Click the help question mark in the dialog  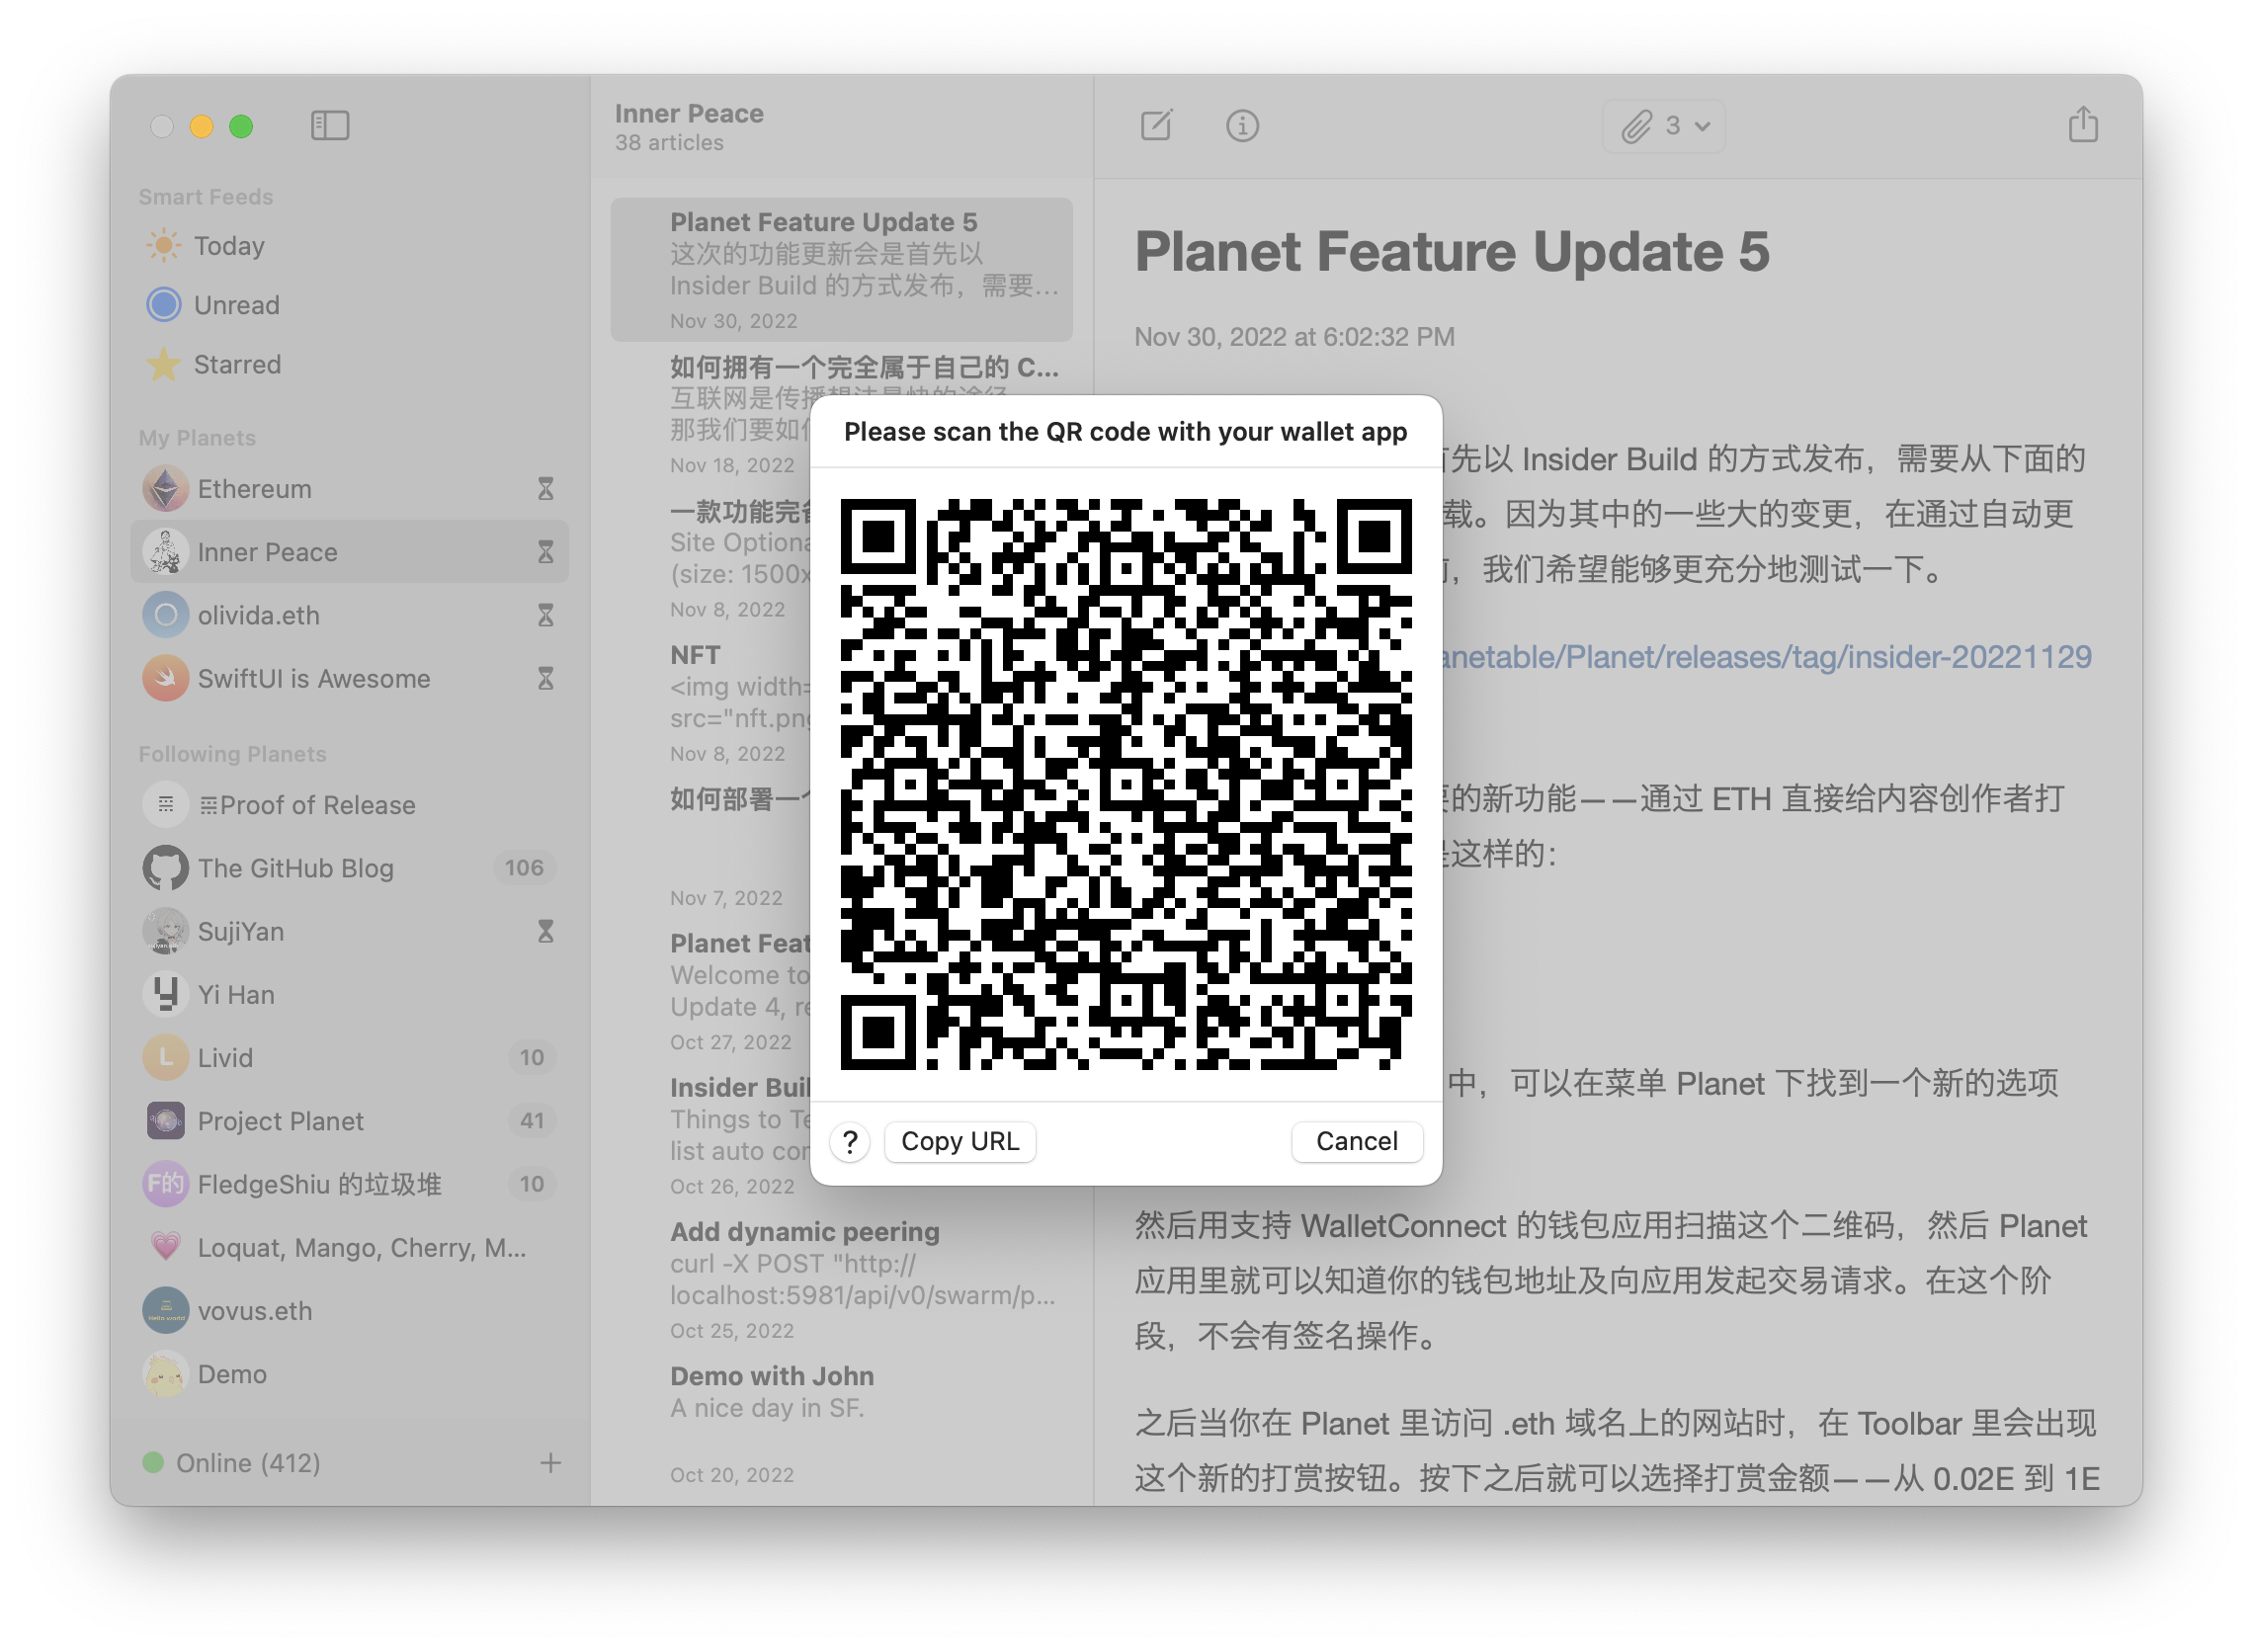(x=850, y=1141)
